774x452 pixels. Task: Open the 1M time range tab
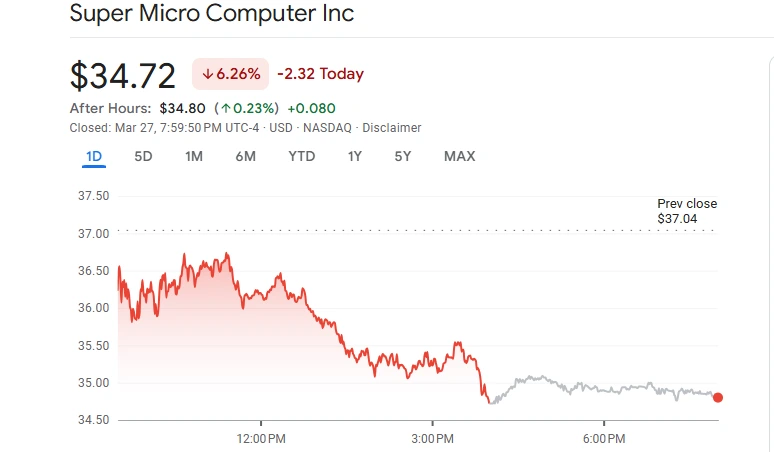(194, 156)
